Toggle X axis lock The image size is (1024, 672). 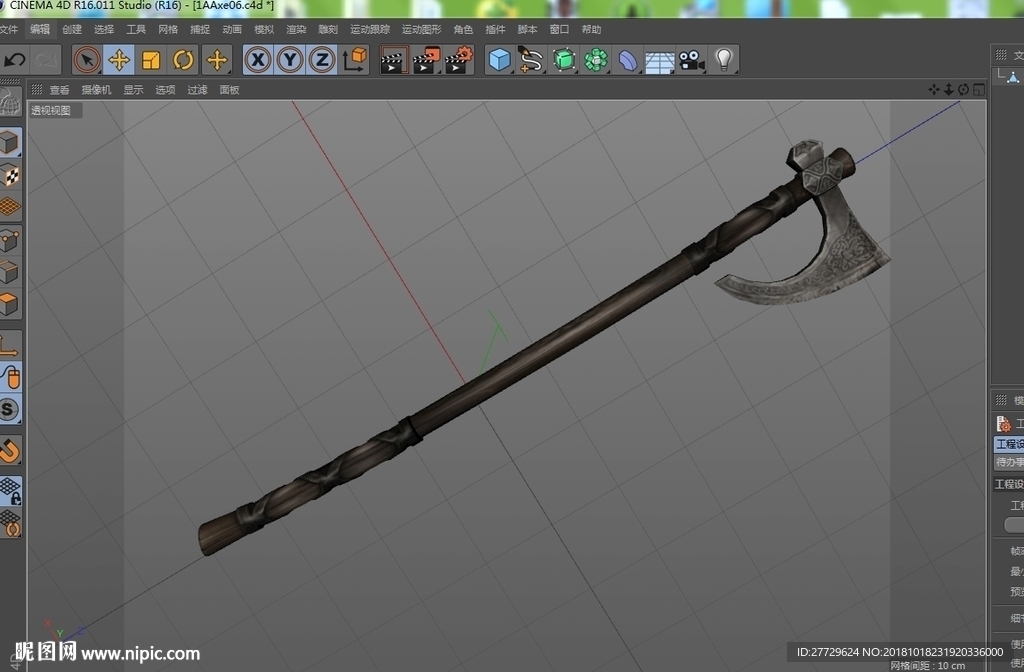coord(258,60)
